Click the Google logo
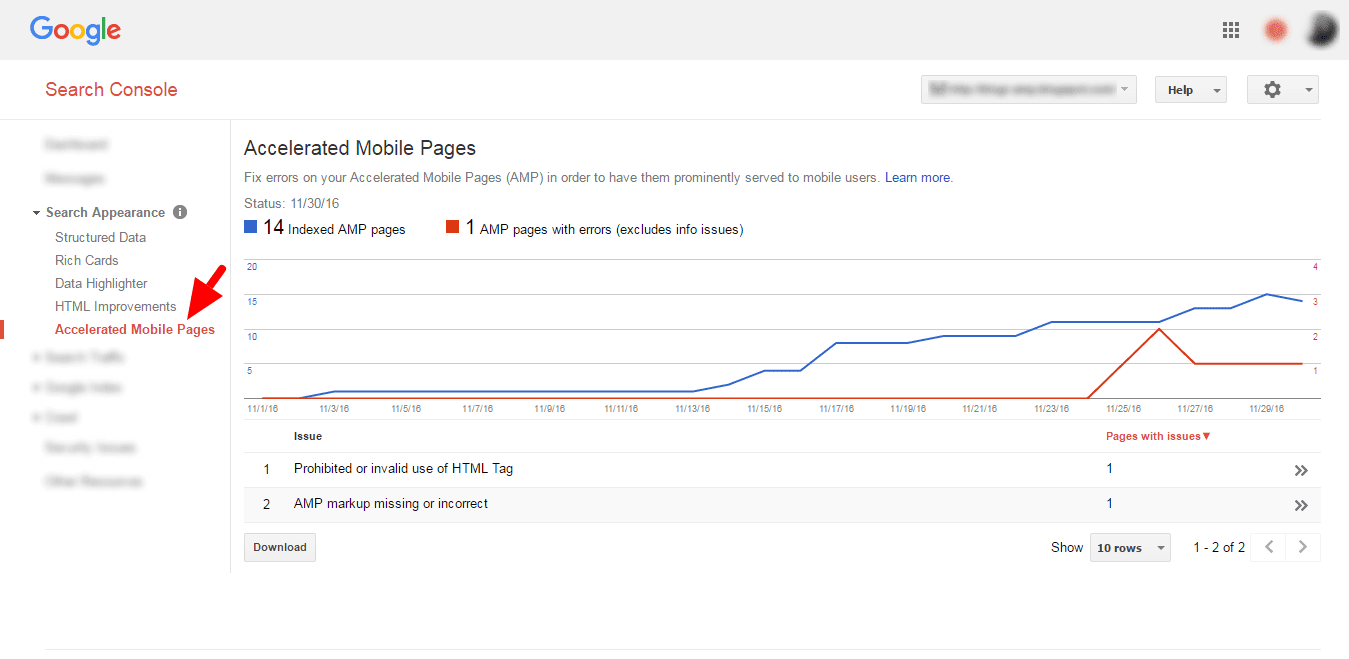The image size is (1349, 659). click(x=75, y=30)
